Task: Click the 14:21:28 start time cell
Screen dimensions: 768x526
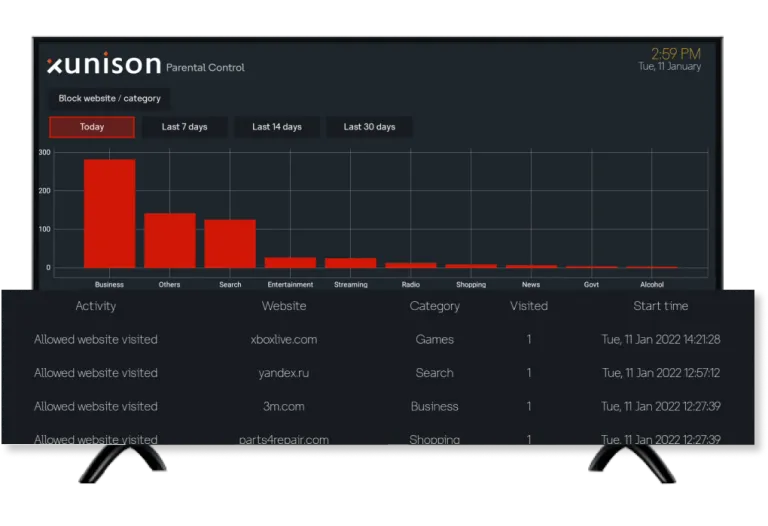Action: click(x=661, y=339)
